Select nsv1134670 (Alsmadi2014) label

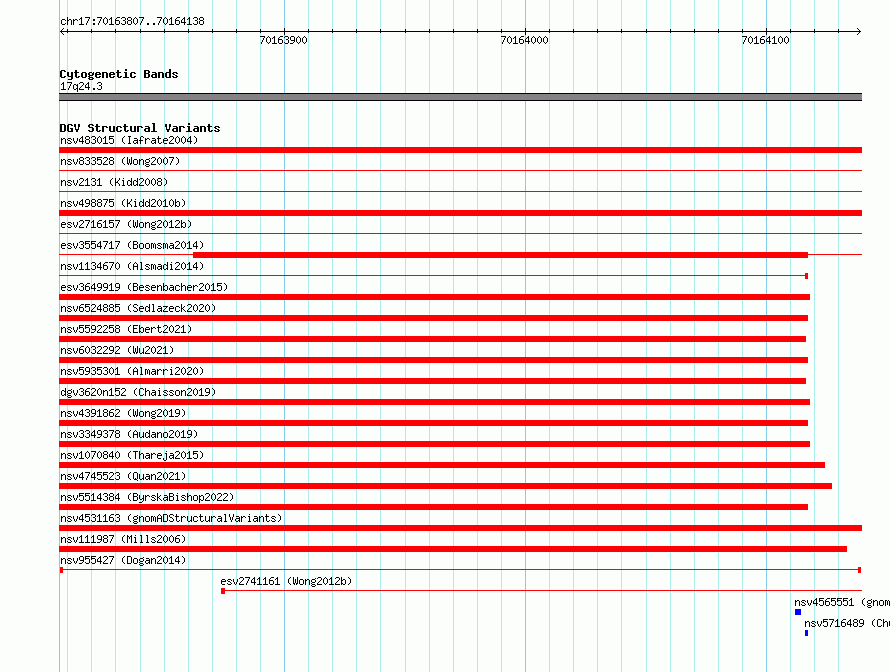(132, 266)
